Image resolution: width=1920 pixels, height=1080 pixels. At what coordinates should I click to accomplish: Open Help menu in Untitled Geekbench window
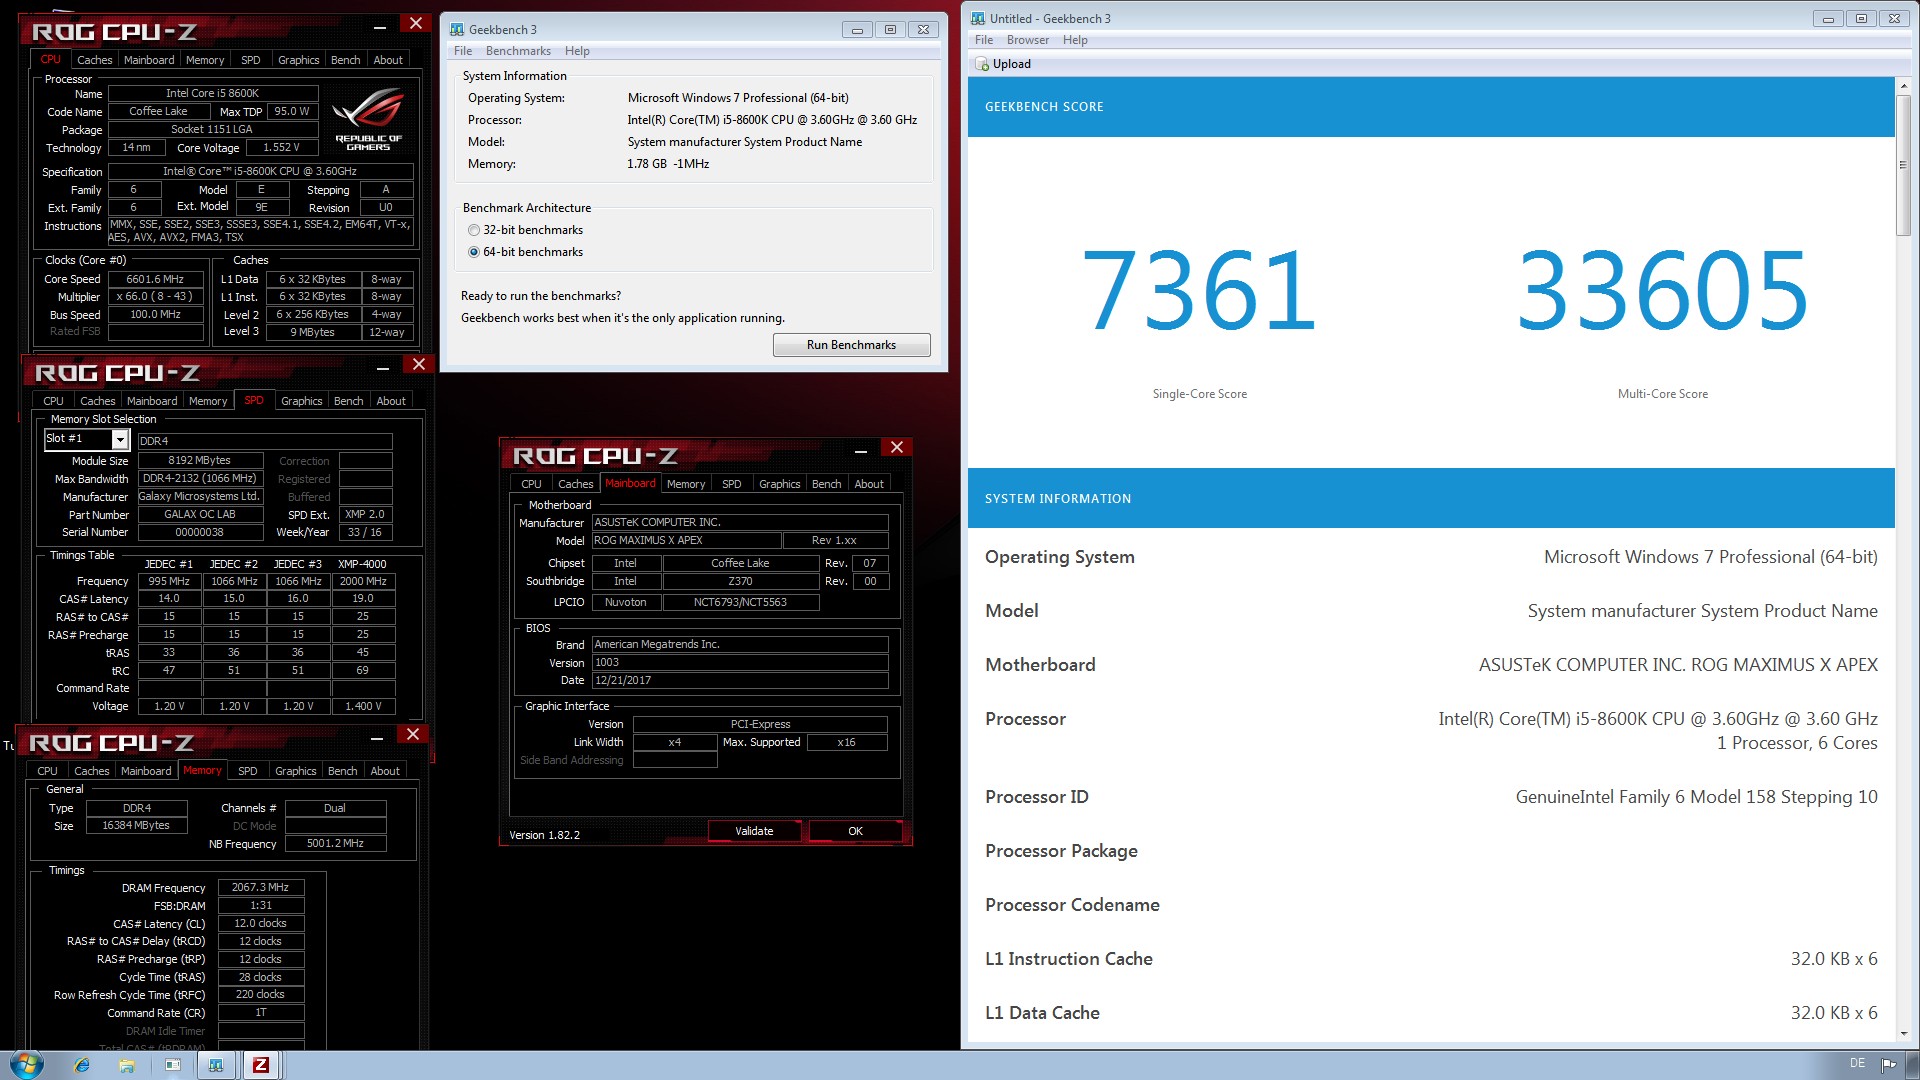tap(1075, 40)
